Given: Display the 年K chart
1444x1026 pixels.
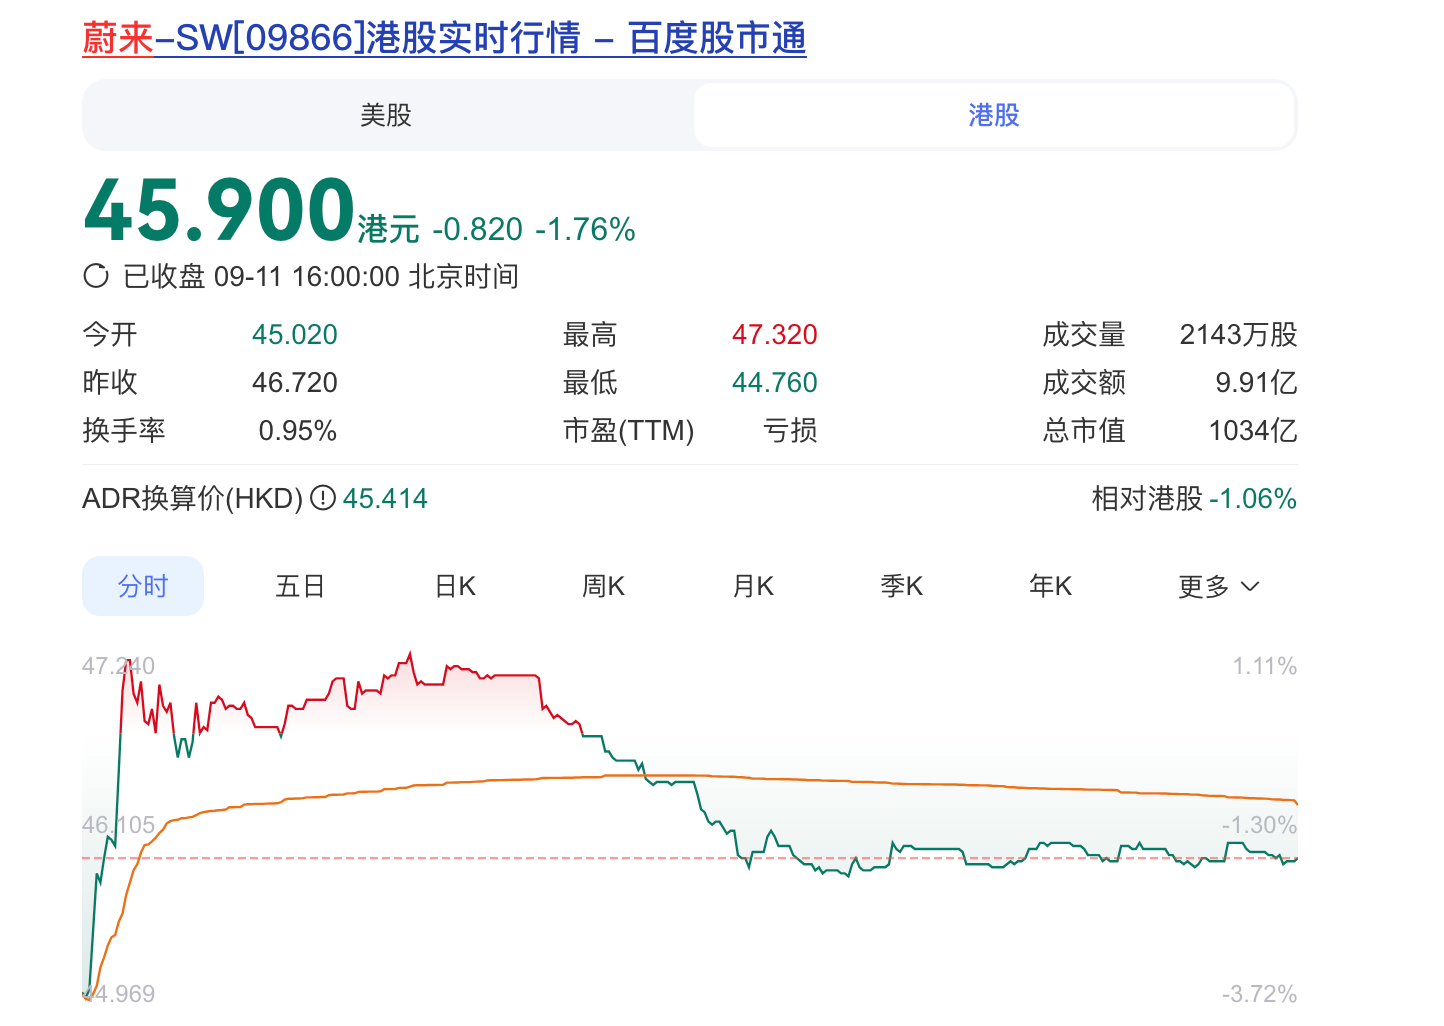Looking at the screenshot, I should [1050, 586].
